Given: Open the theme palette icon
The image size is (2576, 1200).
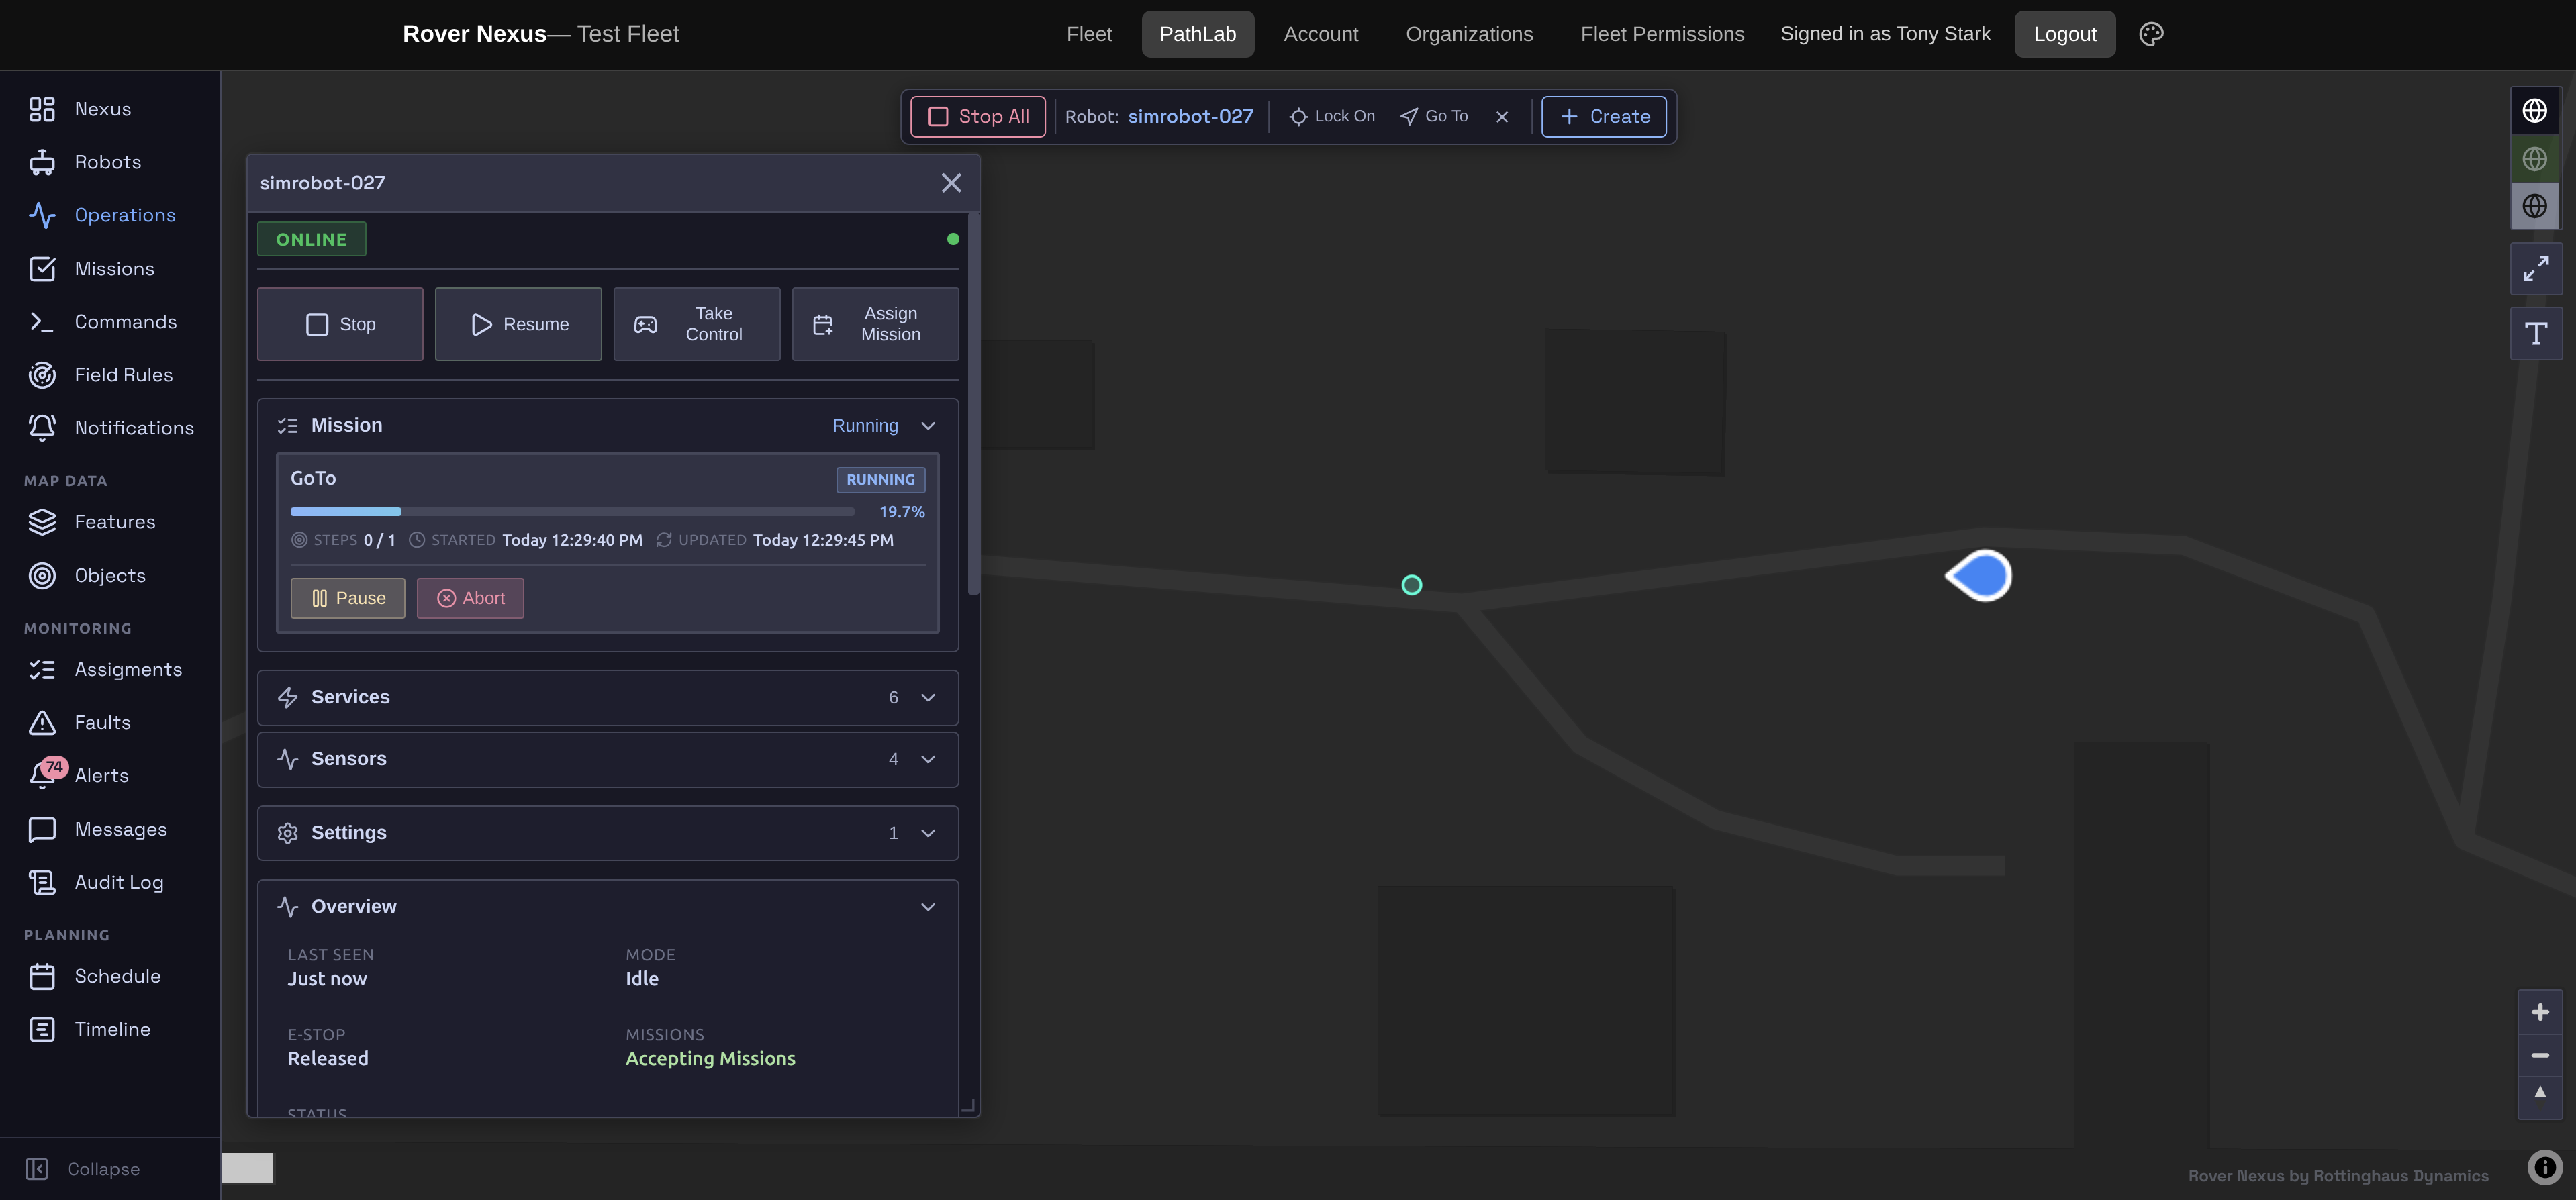Looking at the screenshot, I should tap(2151, 34).
